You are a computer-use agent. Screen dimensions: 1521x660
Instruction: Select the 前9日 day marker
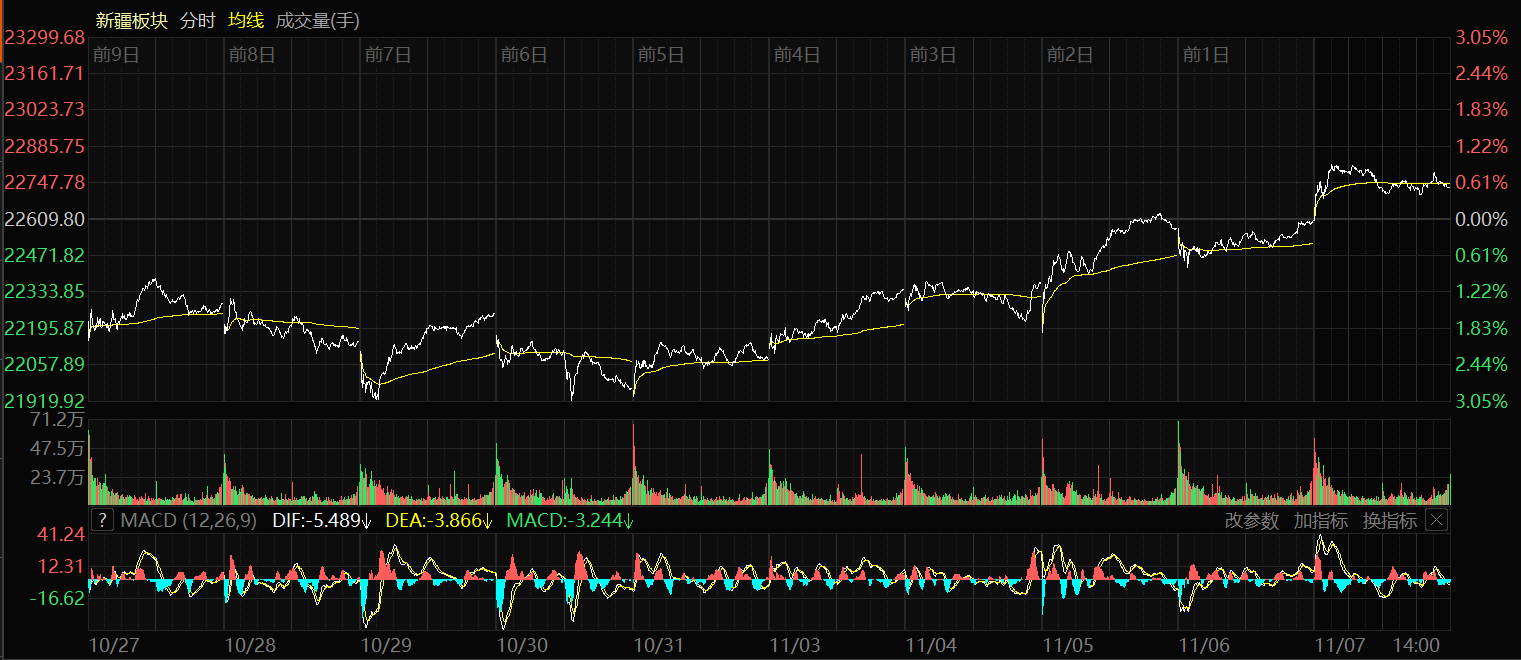116,54
